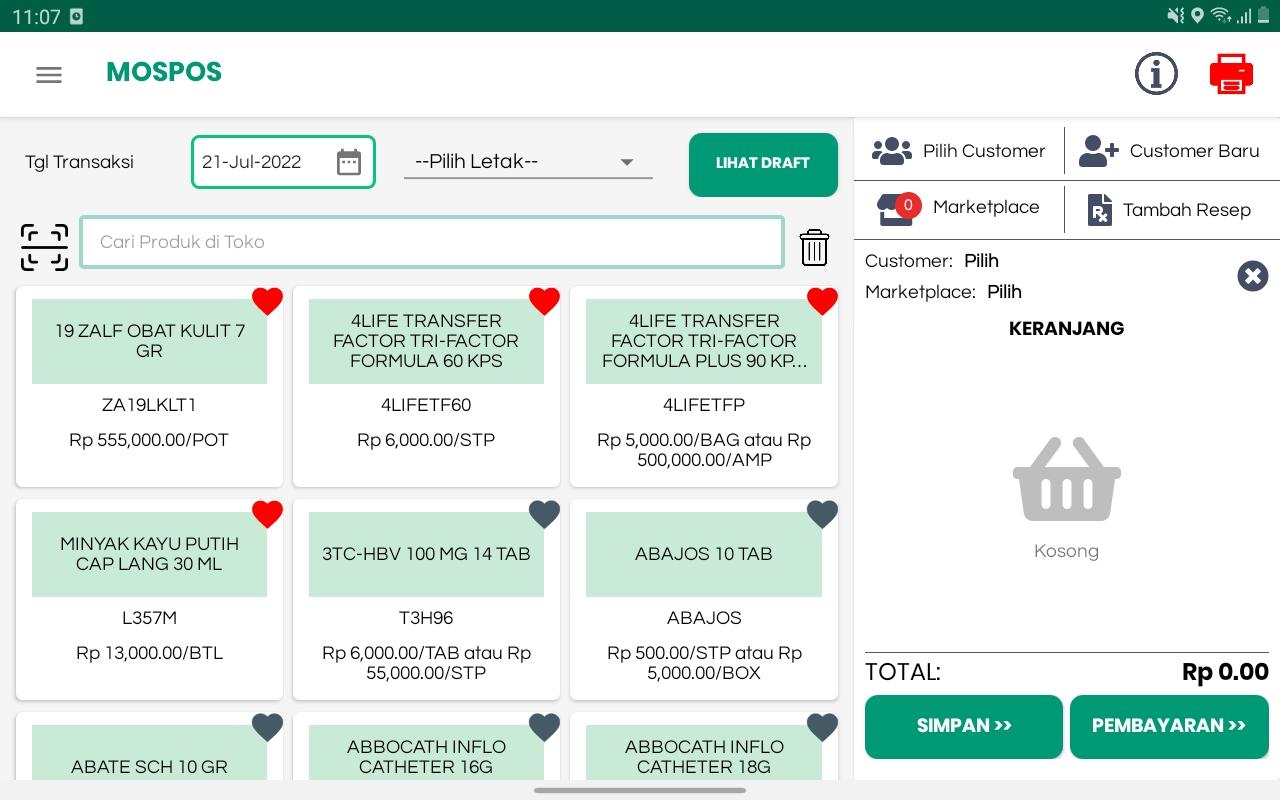
Task: Unfavorite MINYAK KAYU PUTIH heart
Action: coord(267,514)
